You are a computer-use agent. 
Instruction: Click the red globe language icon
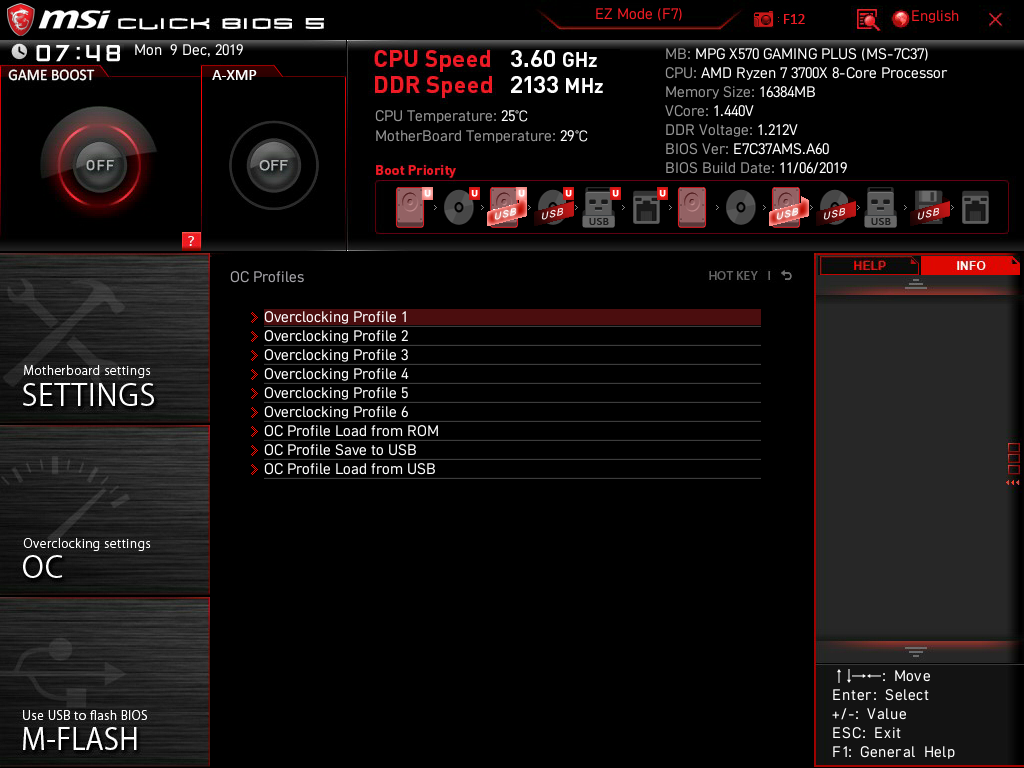point(901,19)
